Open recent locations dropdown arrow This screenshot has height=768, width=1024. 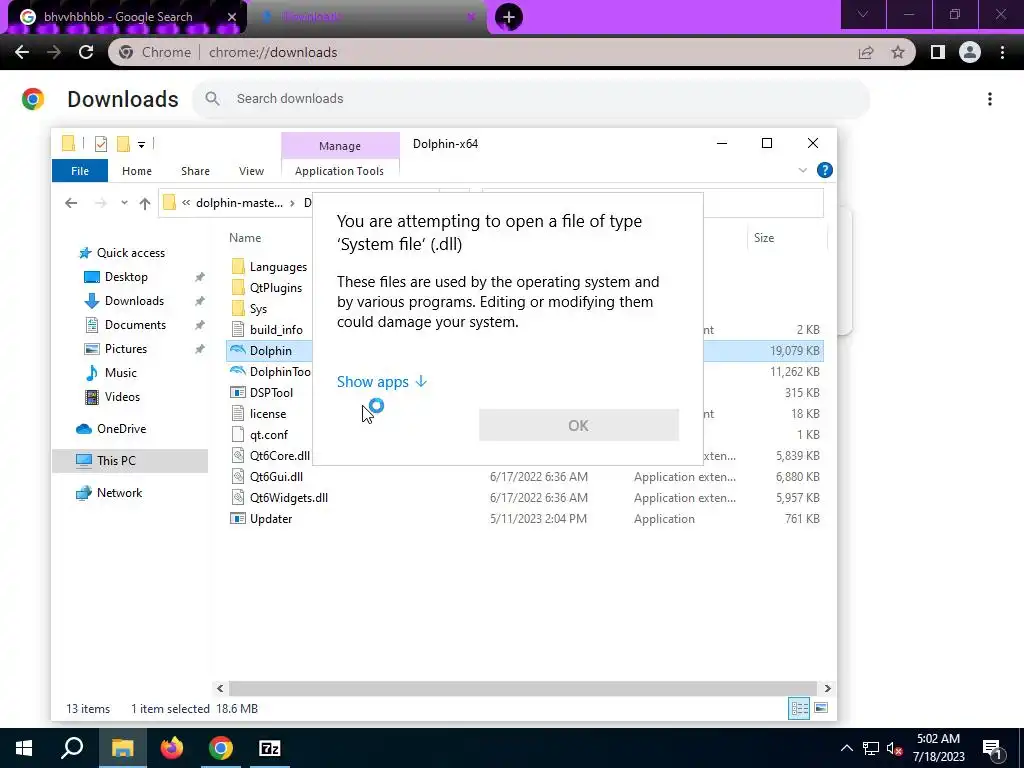[x=124, y=203]
